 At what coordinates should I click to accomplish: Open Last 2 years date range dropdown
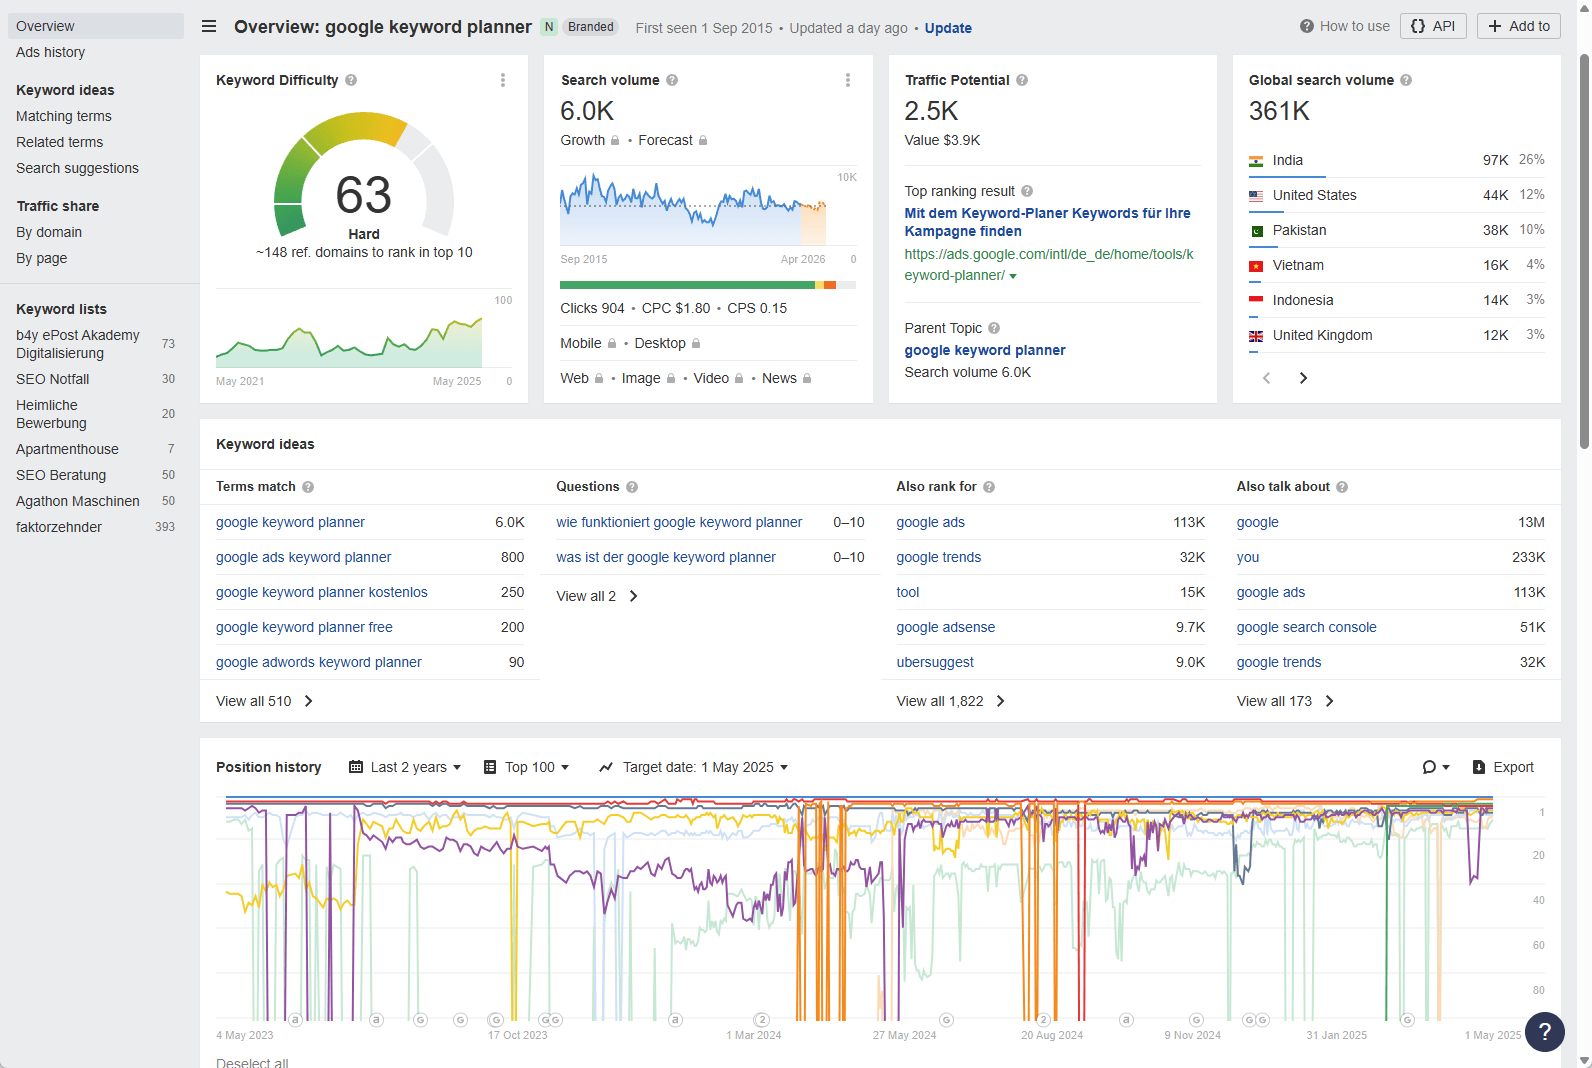coord(405,767)
